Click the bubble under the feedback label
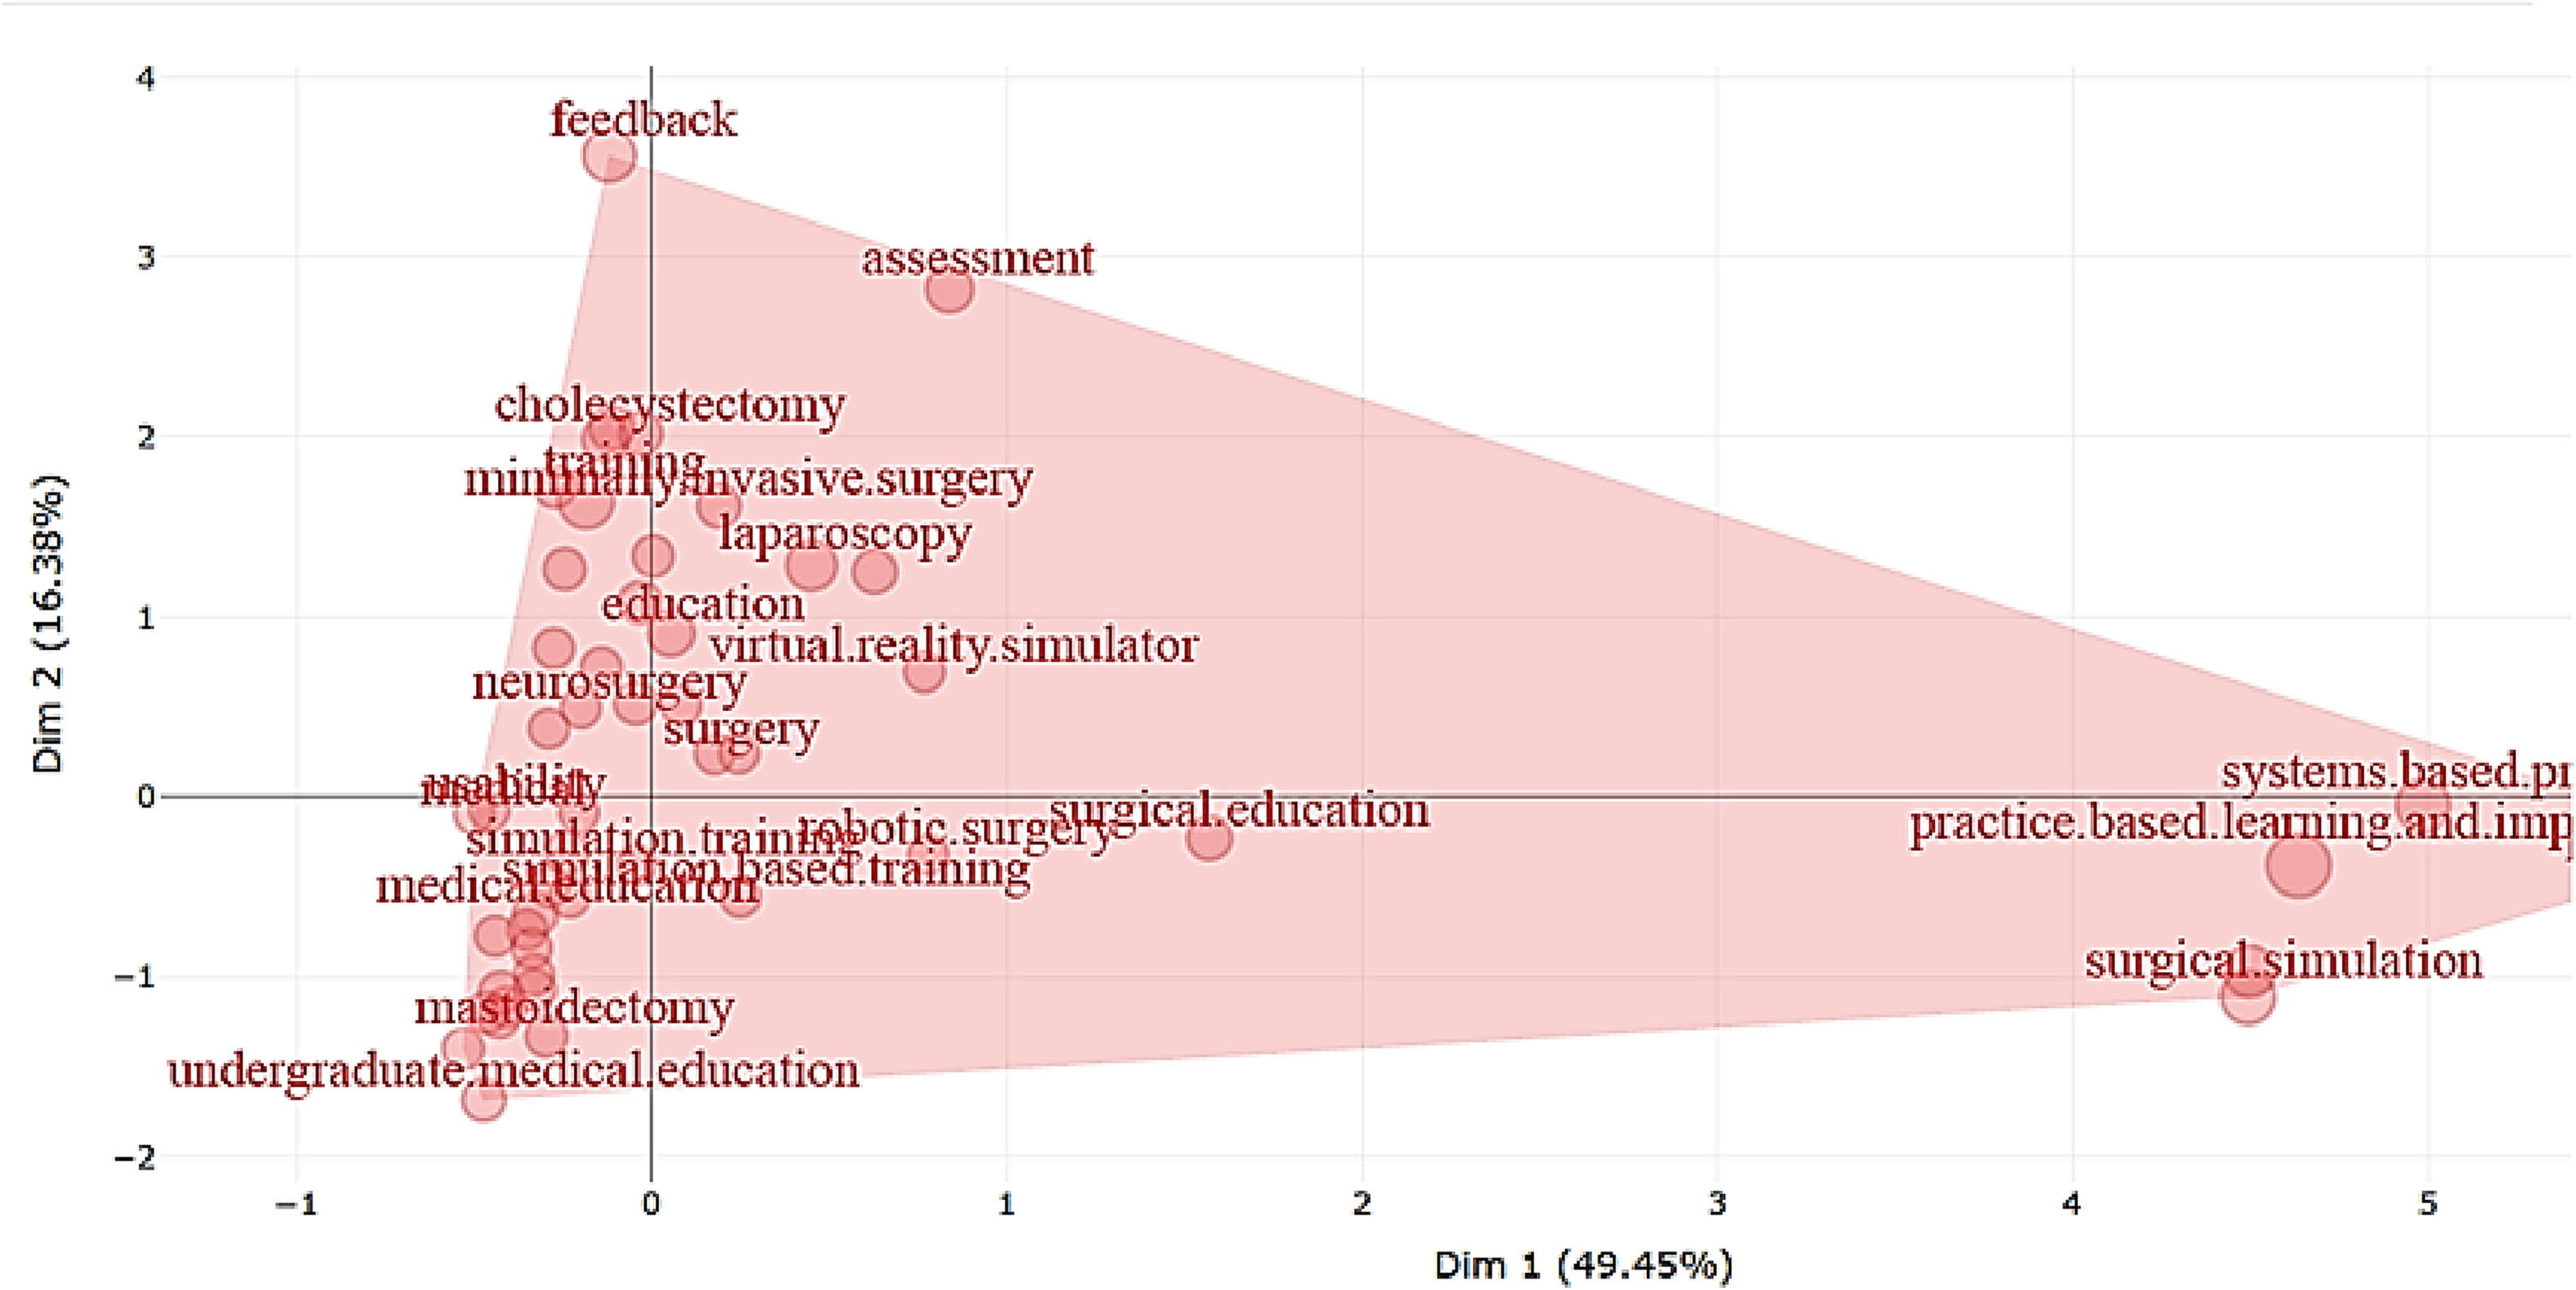 609,157
